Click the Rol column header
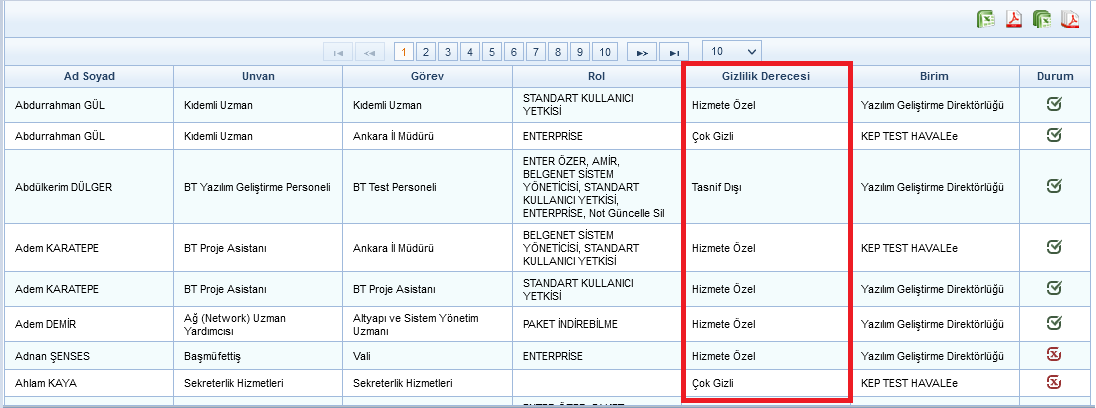 (x=596, y=76)
